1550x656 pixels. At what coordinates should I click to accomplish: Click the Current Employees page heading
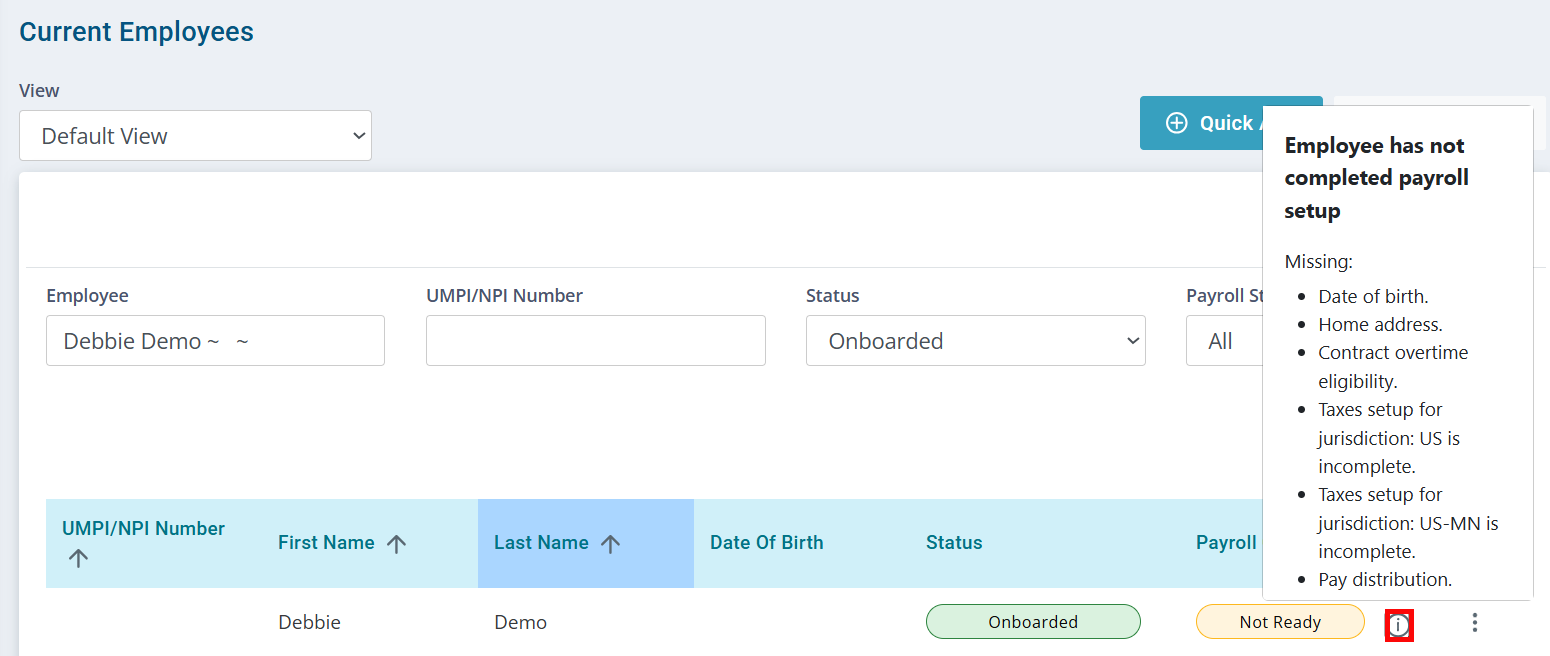137,32
